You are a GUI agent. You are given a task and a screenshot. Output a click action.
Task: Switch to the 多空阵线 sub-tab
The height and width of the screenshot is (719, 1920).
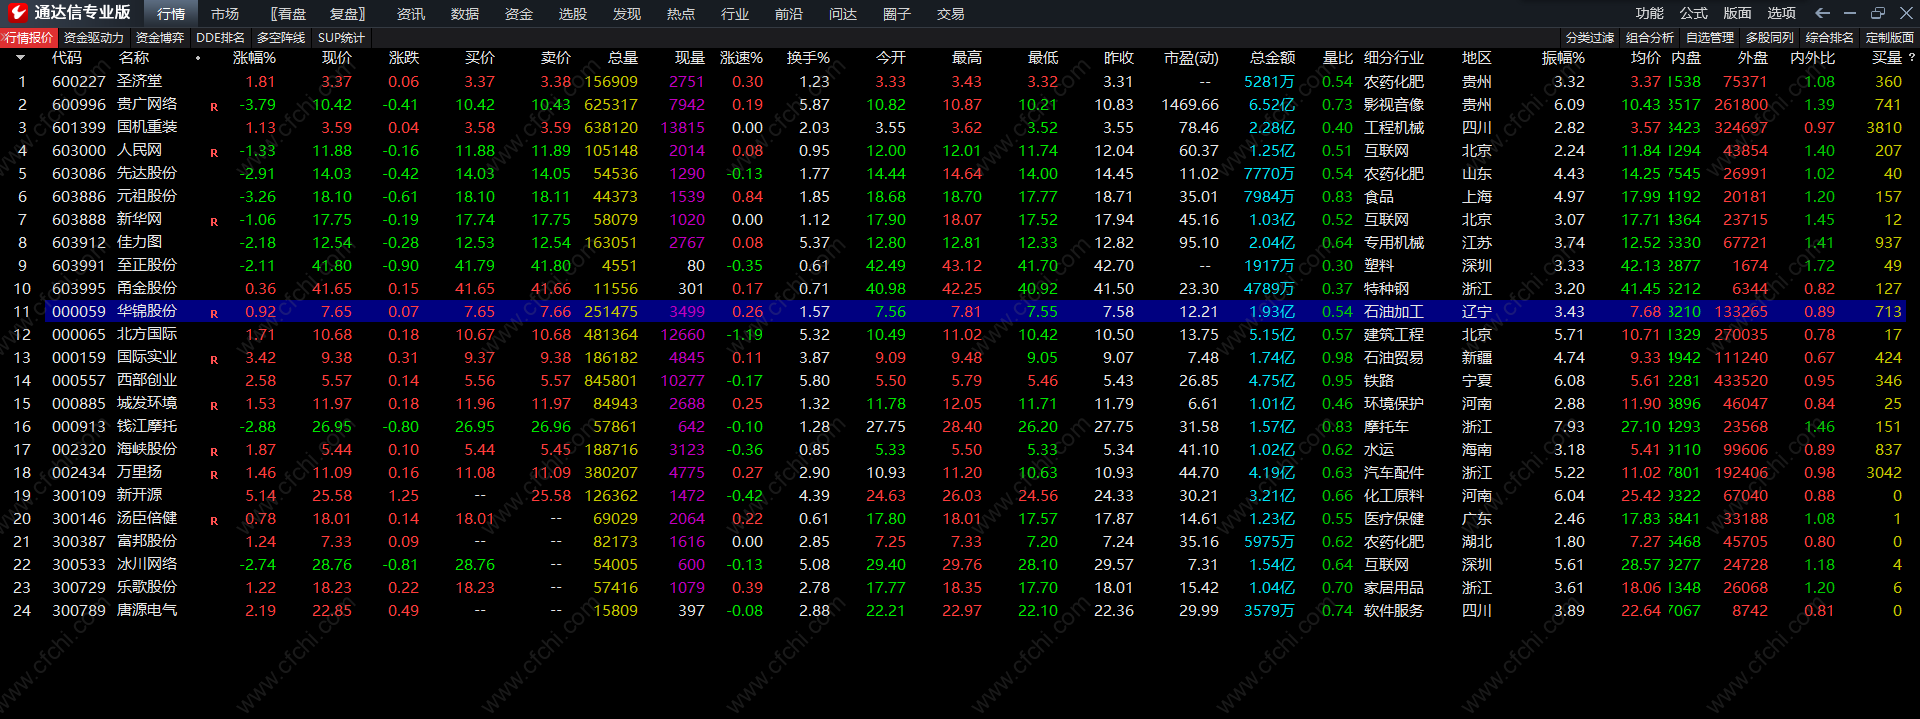pyautogui.click(x=281, y=37)
